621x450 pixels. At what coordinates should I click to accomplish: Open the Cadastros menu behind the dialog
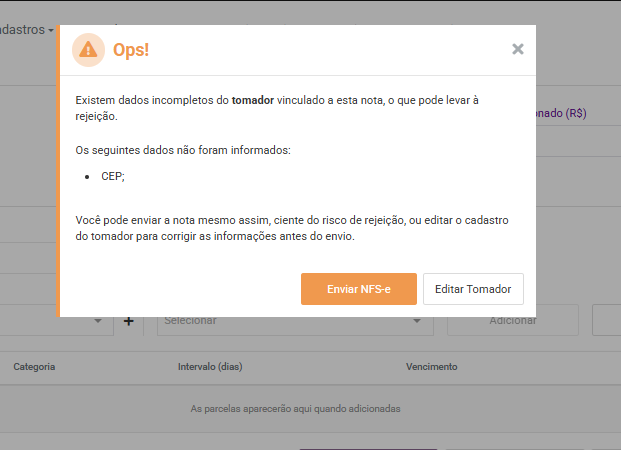pos(27,30)
